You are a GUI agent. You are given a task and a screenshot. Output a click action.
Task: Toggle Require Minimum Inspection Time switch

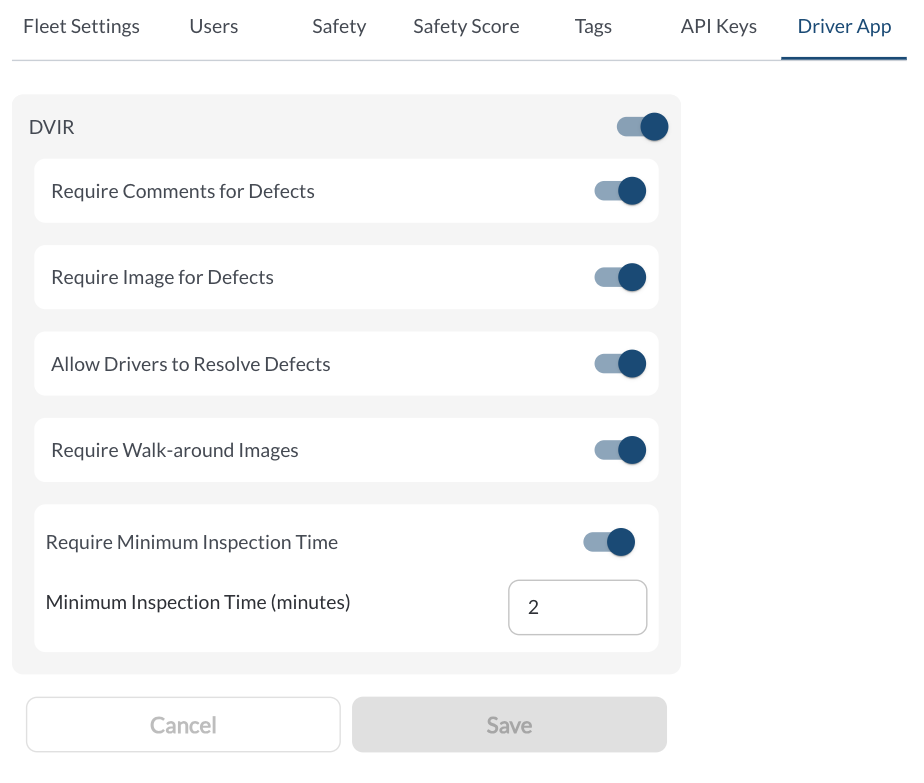pos(609,542)
